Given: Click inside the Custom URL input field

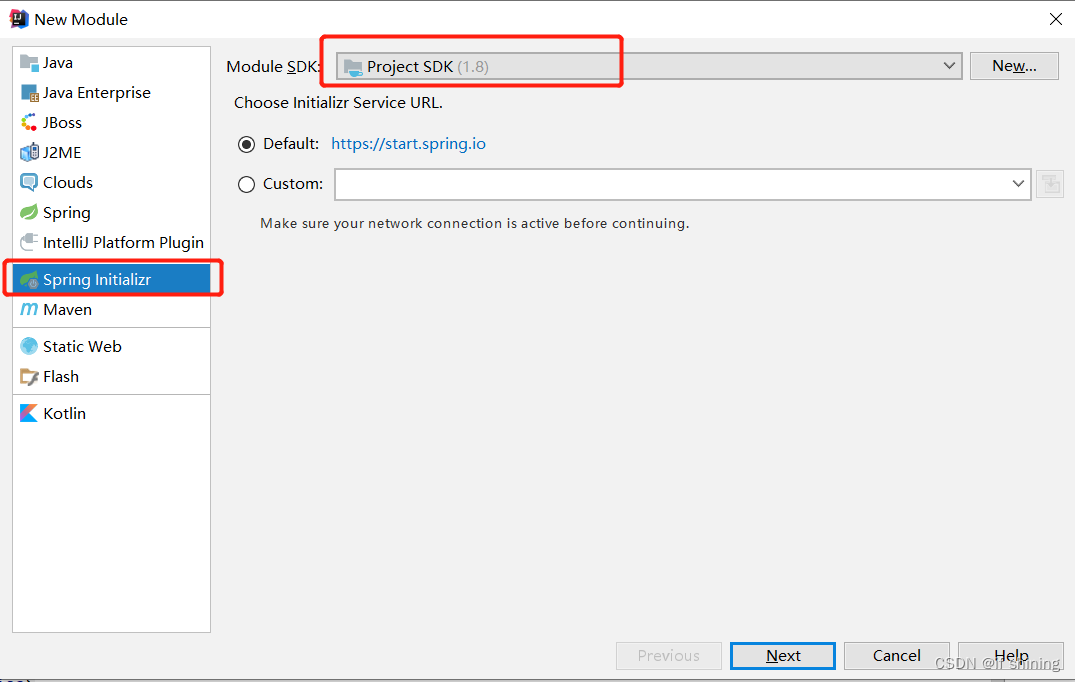Looking at the screenshot, I should pos(672,184).
